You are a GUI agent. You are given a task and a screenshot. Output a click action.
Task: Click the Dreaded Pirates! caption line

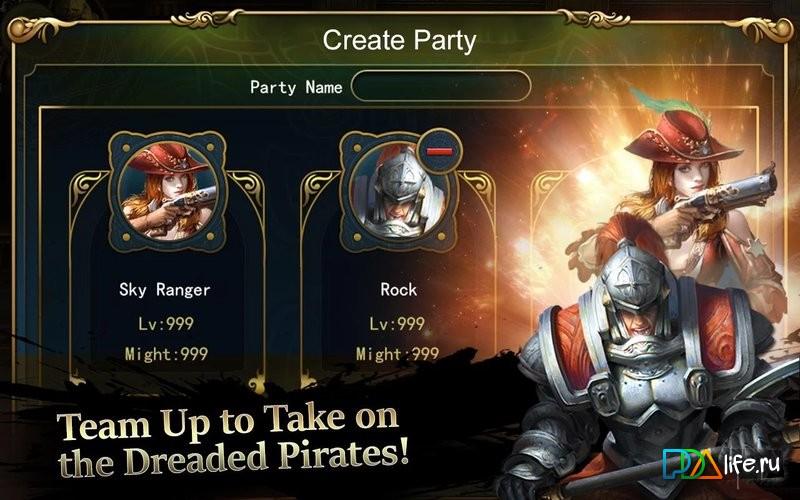tap(234, 458)
